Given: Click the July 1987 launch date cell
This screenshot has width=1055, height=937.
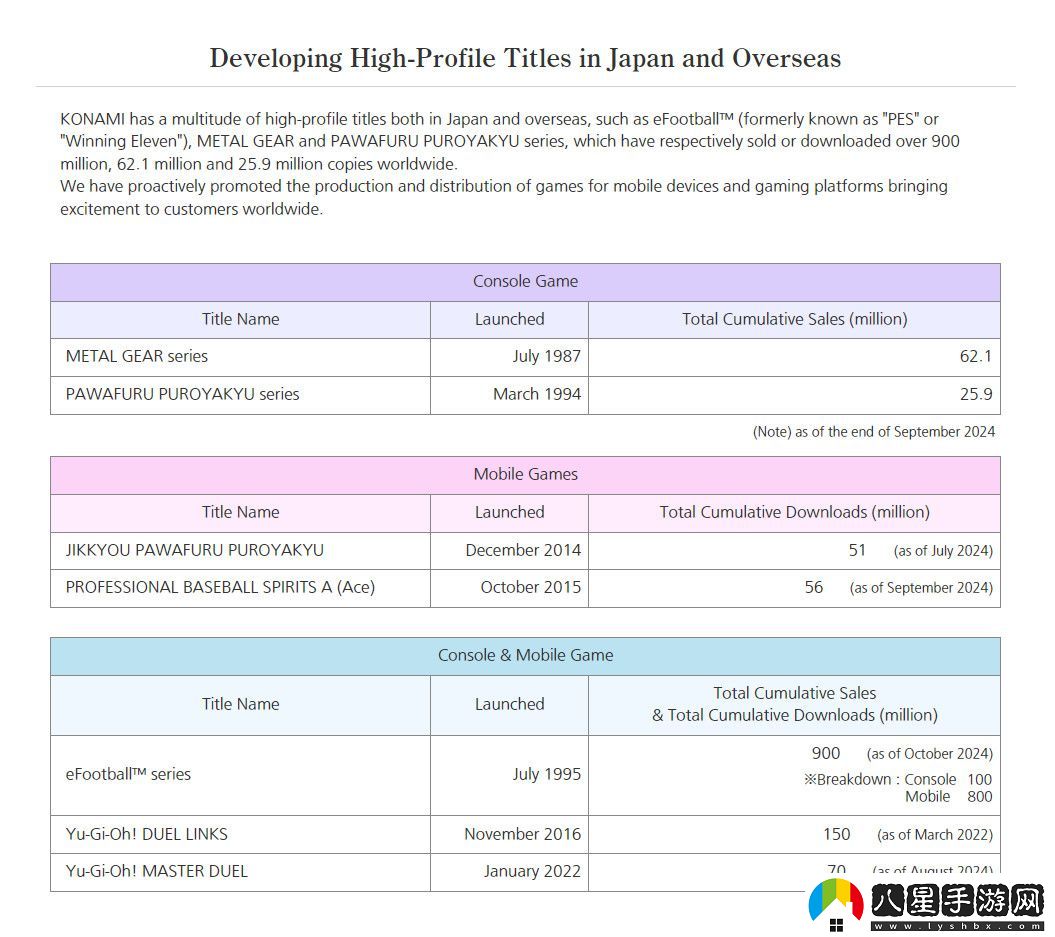Looking at the screenshot, I should point(546,357).
